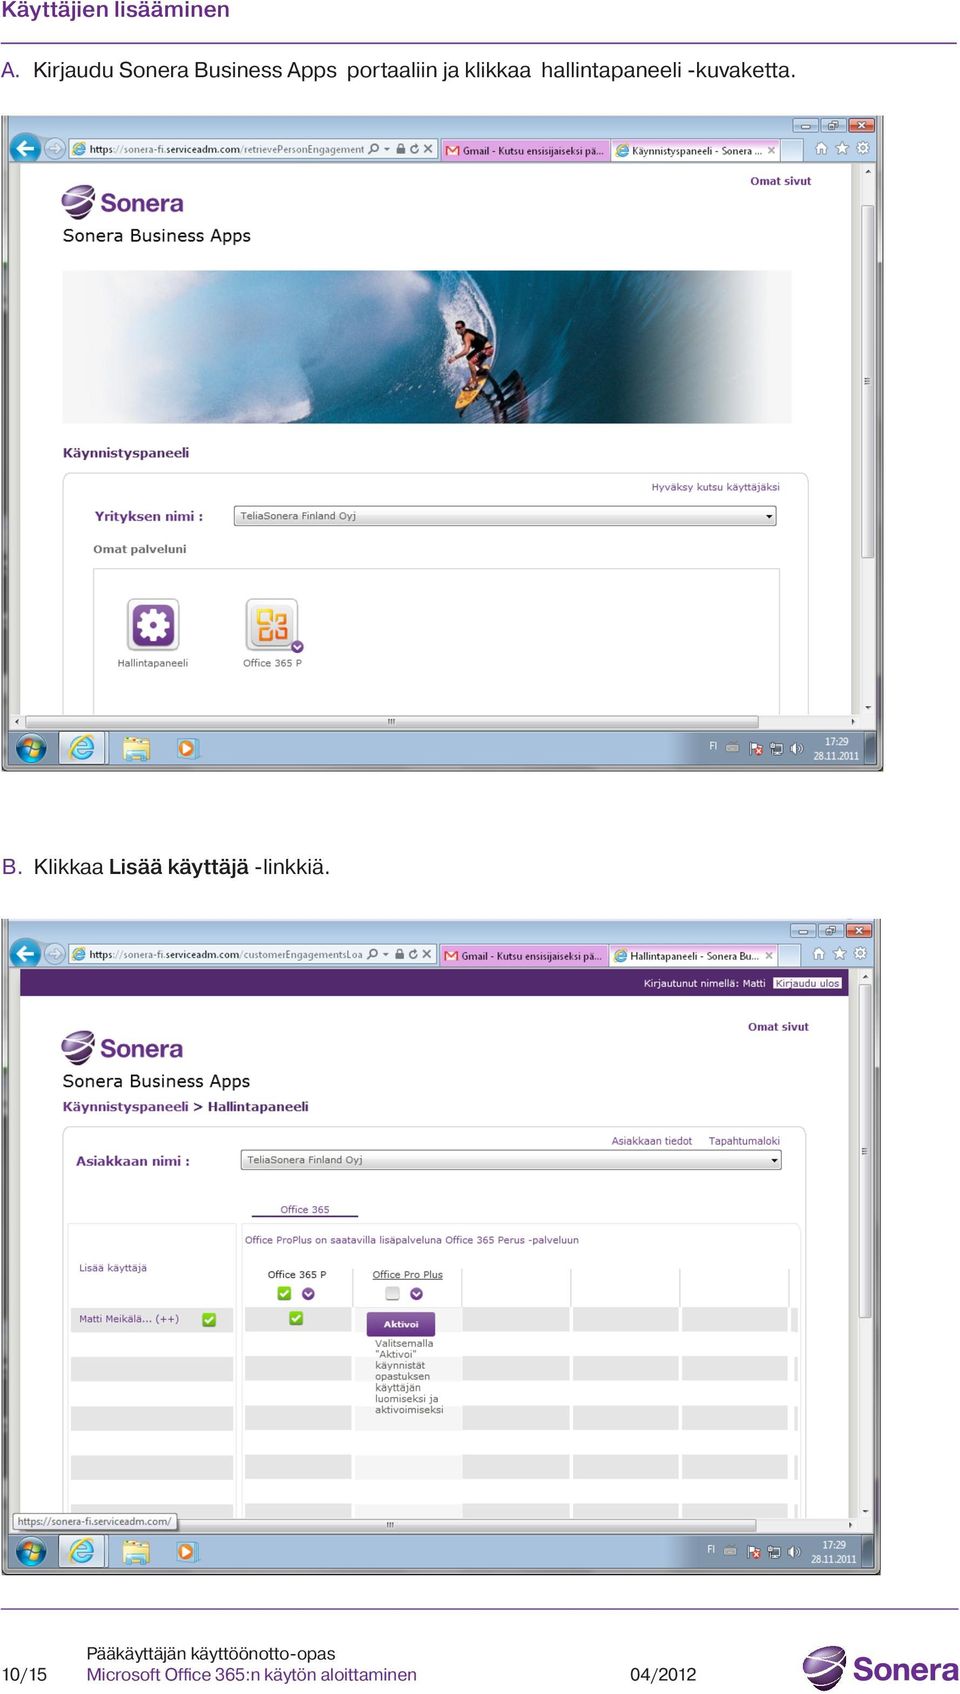Expand the chevron on the Office 365 P service icon
960x1694 pixels.
pyautogui.click(x=297, y=647)
